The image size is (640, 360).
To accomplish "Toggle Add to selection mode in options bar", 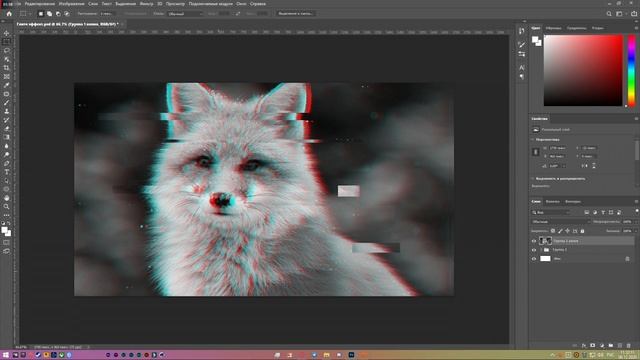I will (49, 13).
